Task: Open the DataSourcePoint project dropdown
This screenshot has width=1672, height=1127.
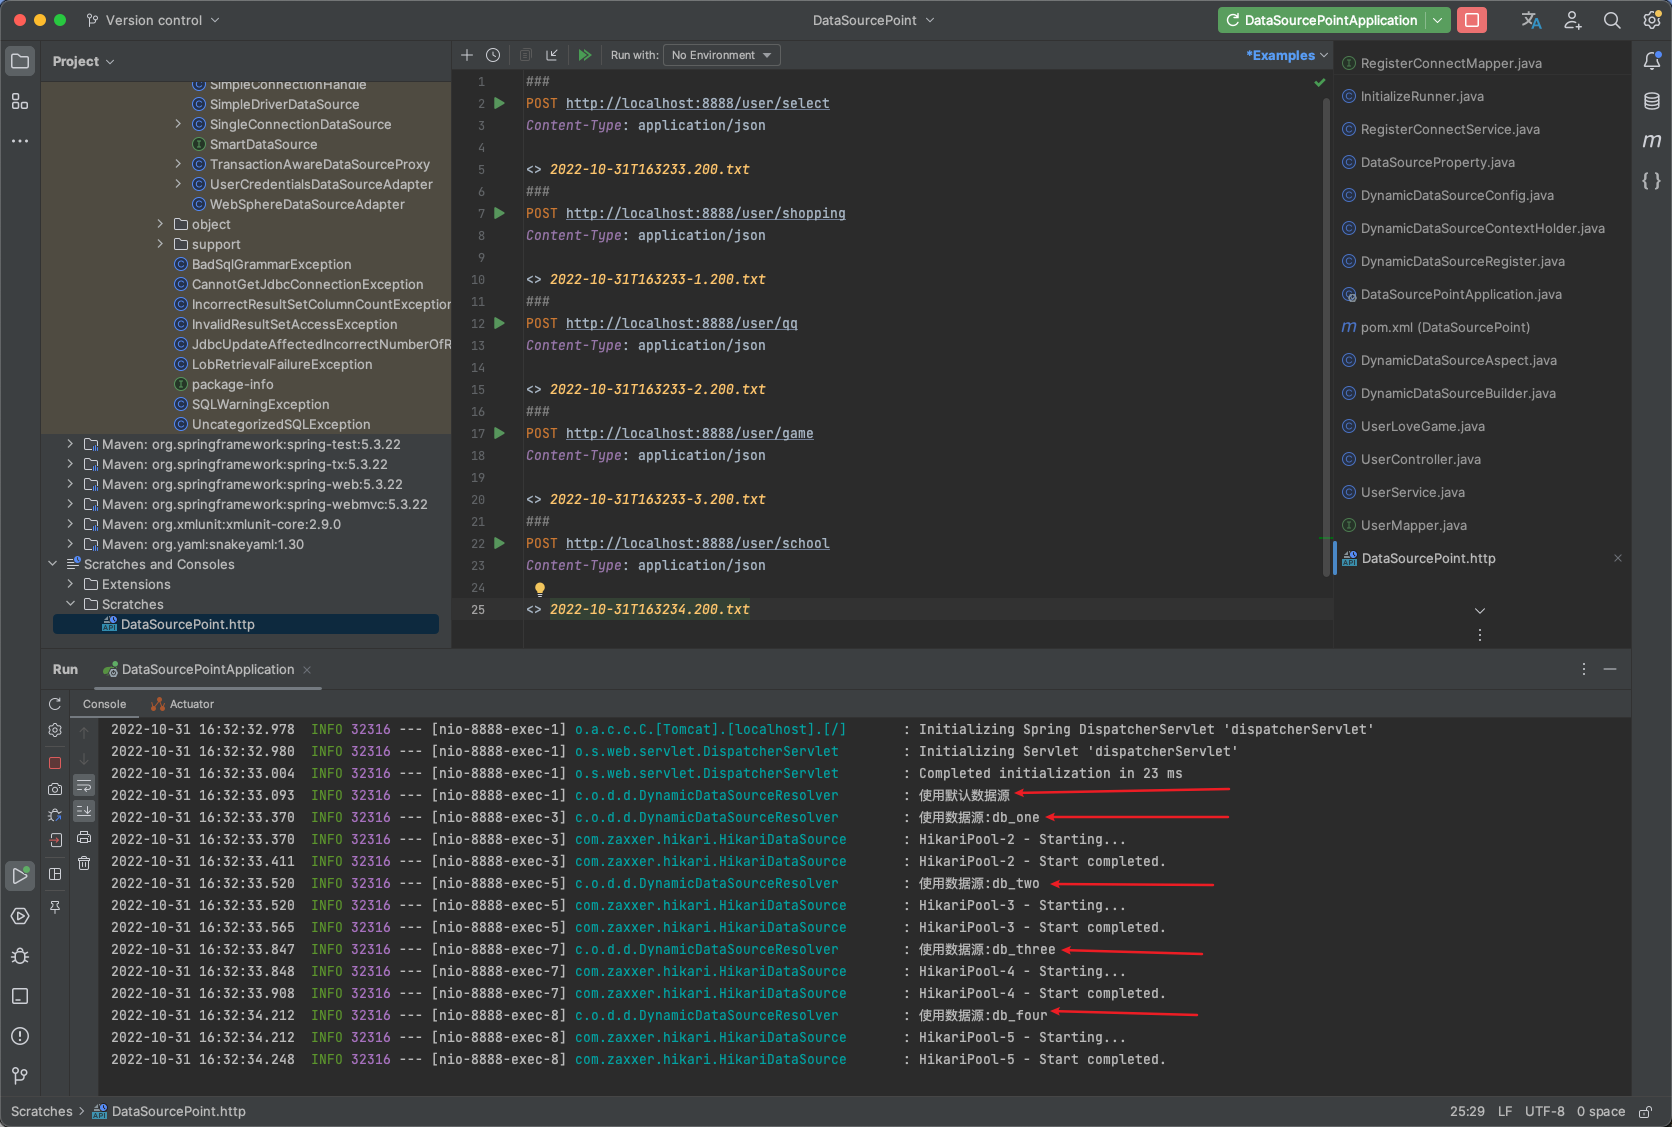Action: click(873, 20)
